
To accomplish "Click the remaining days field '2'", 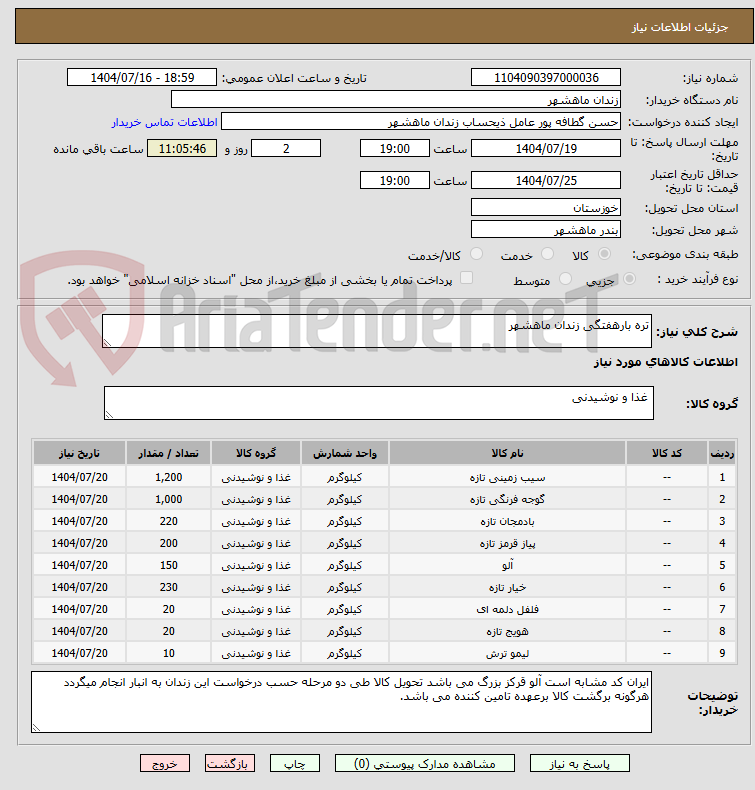I will pos(286,149).
